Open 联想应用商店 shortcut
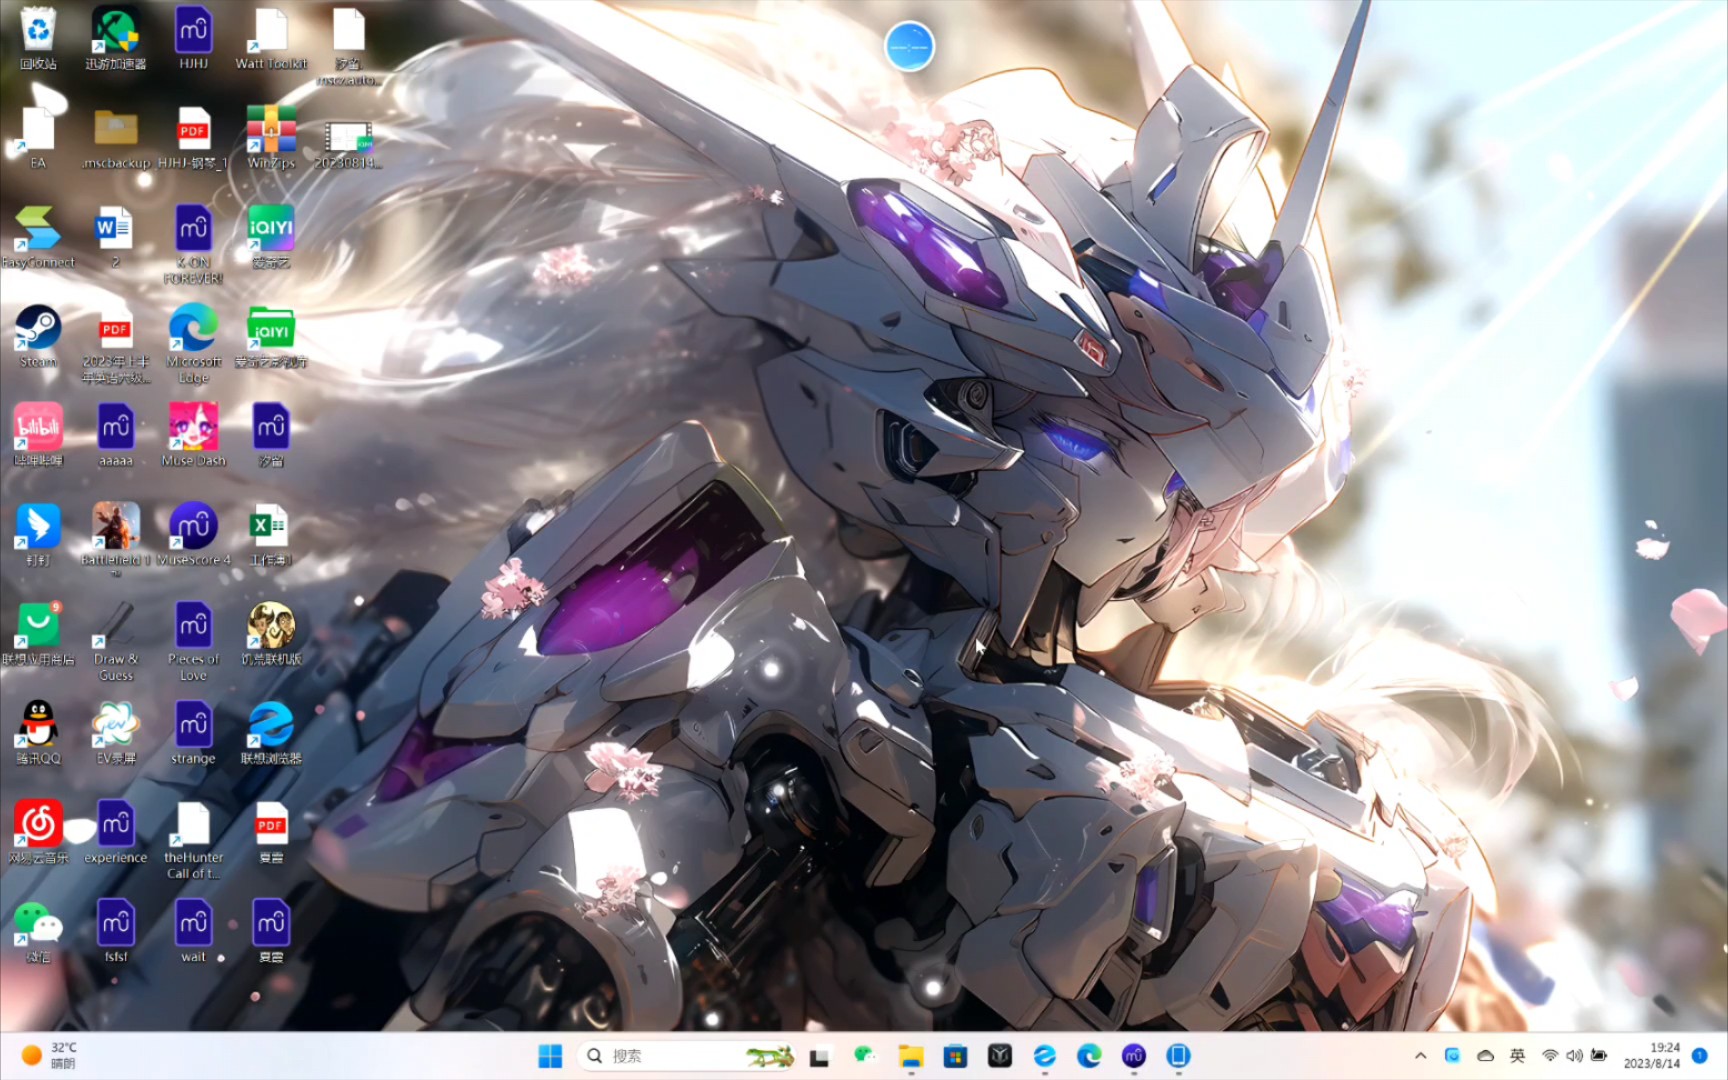 point(38,634)
